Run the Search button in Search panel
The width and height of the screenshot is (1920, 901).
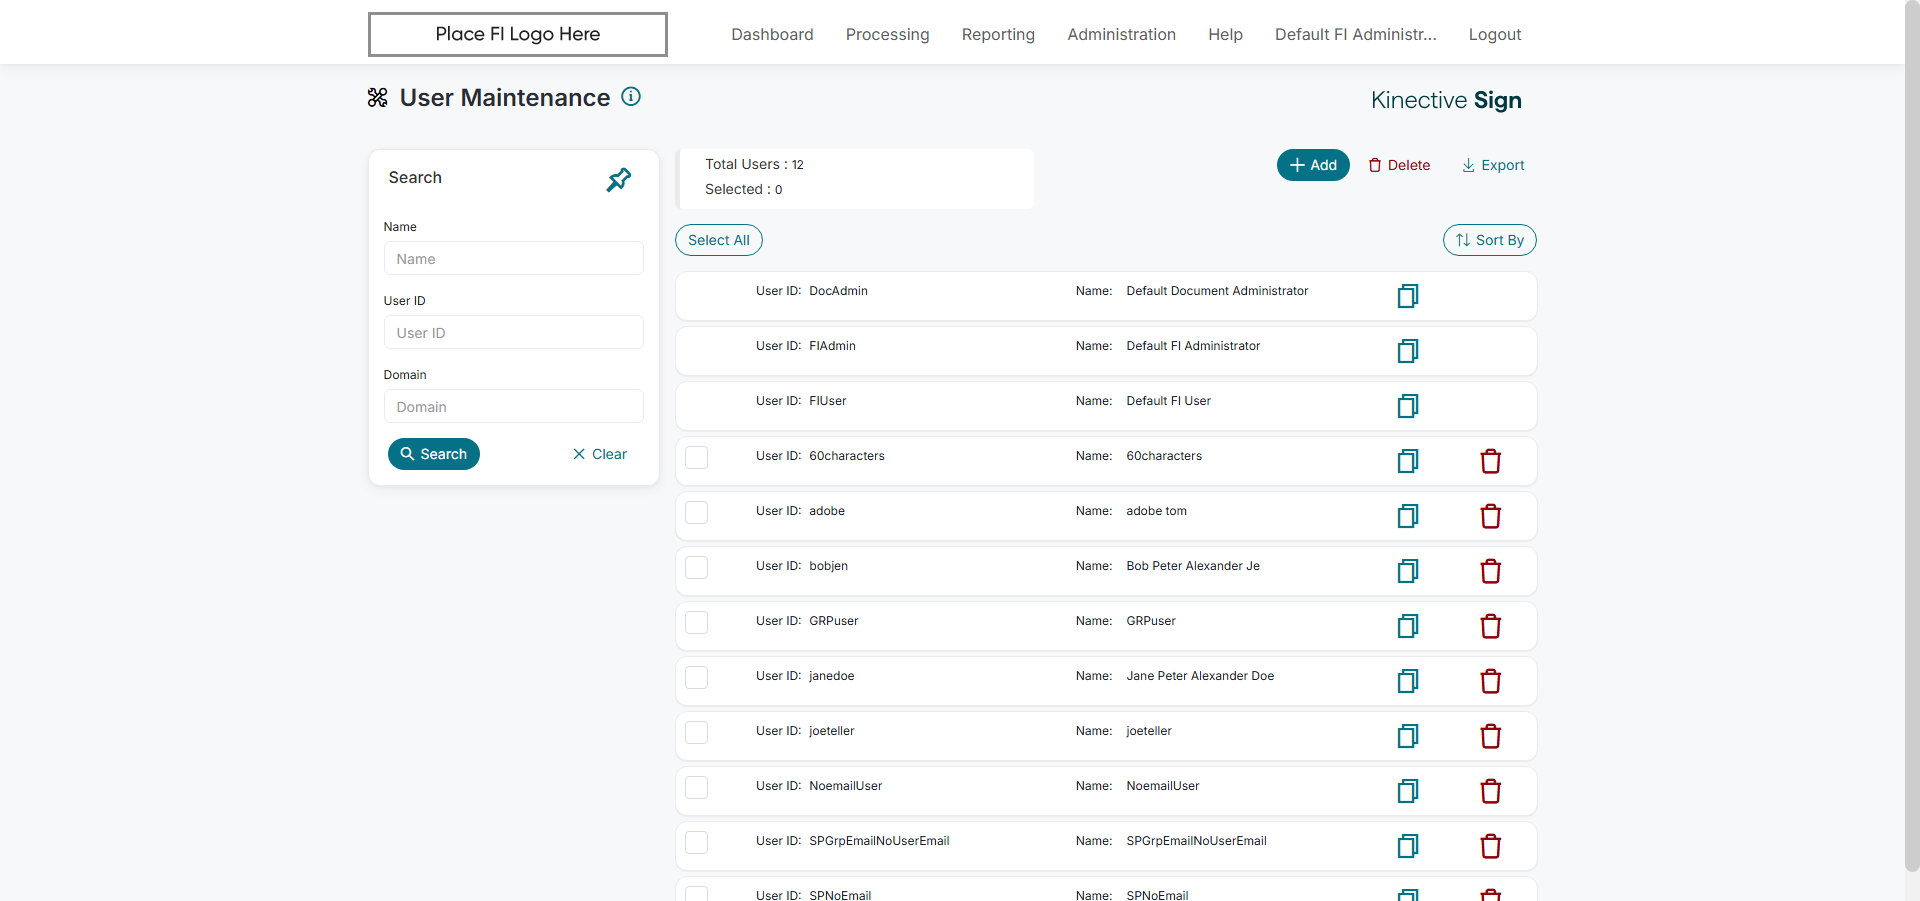click(x=434, y=454)
